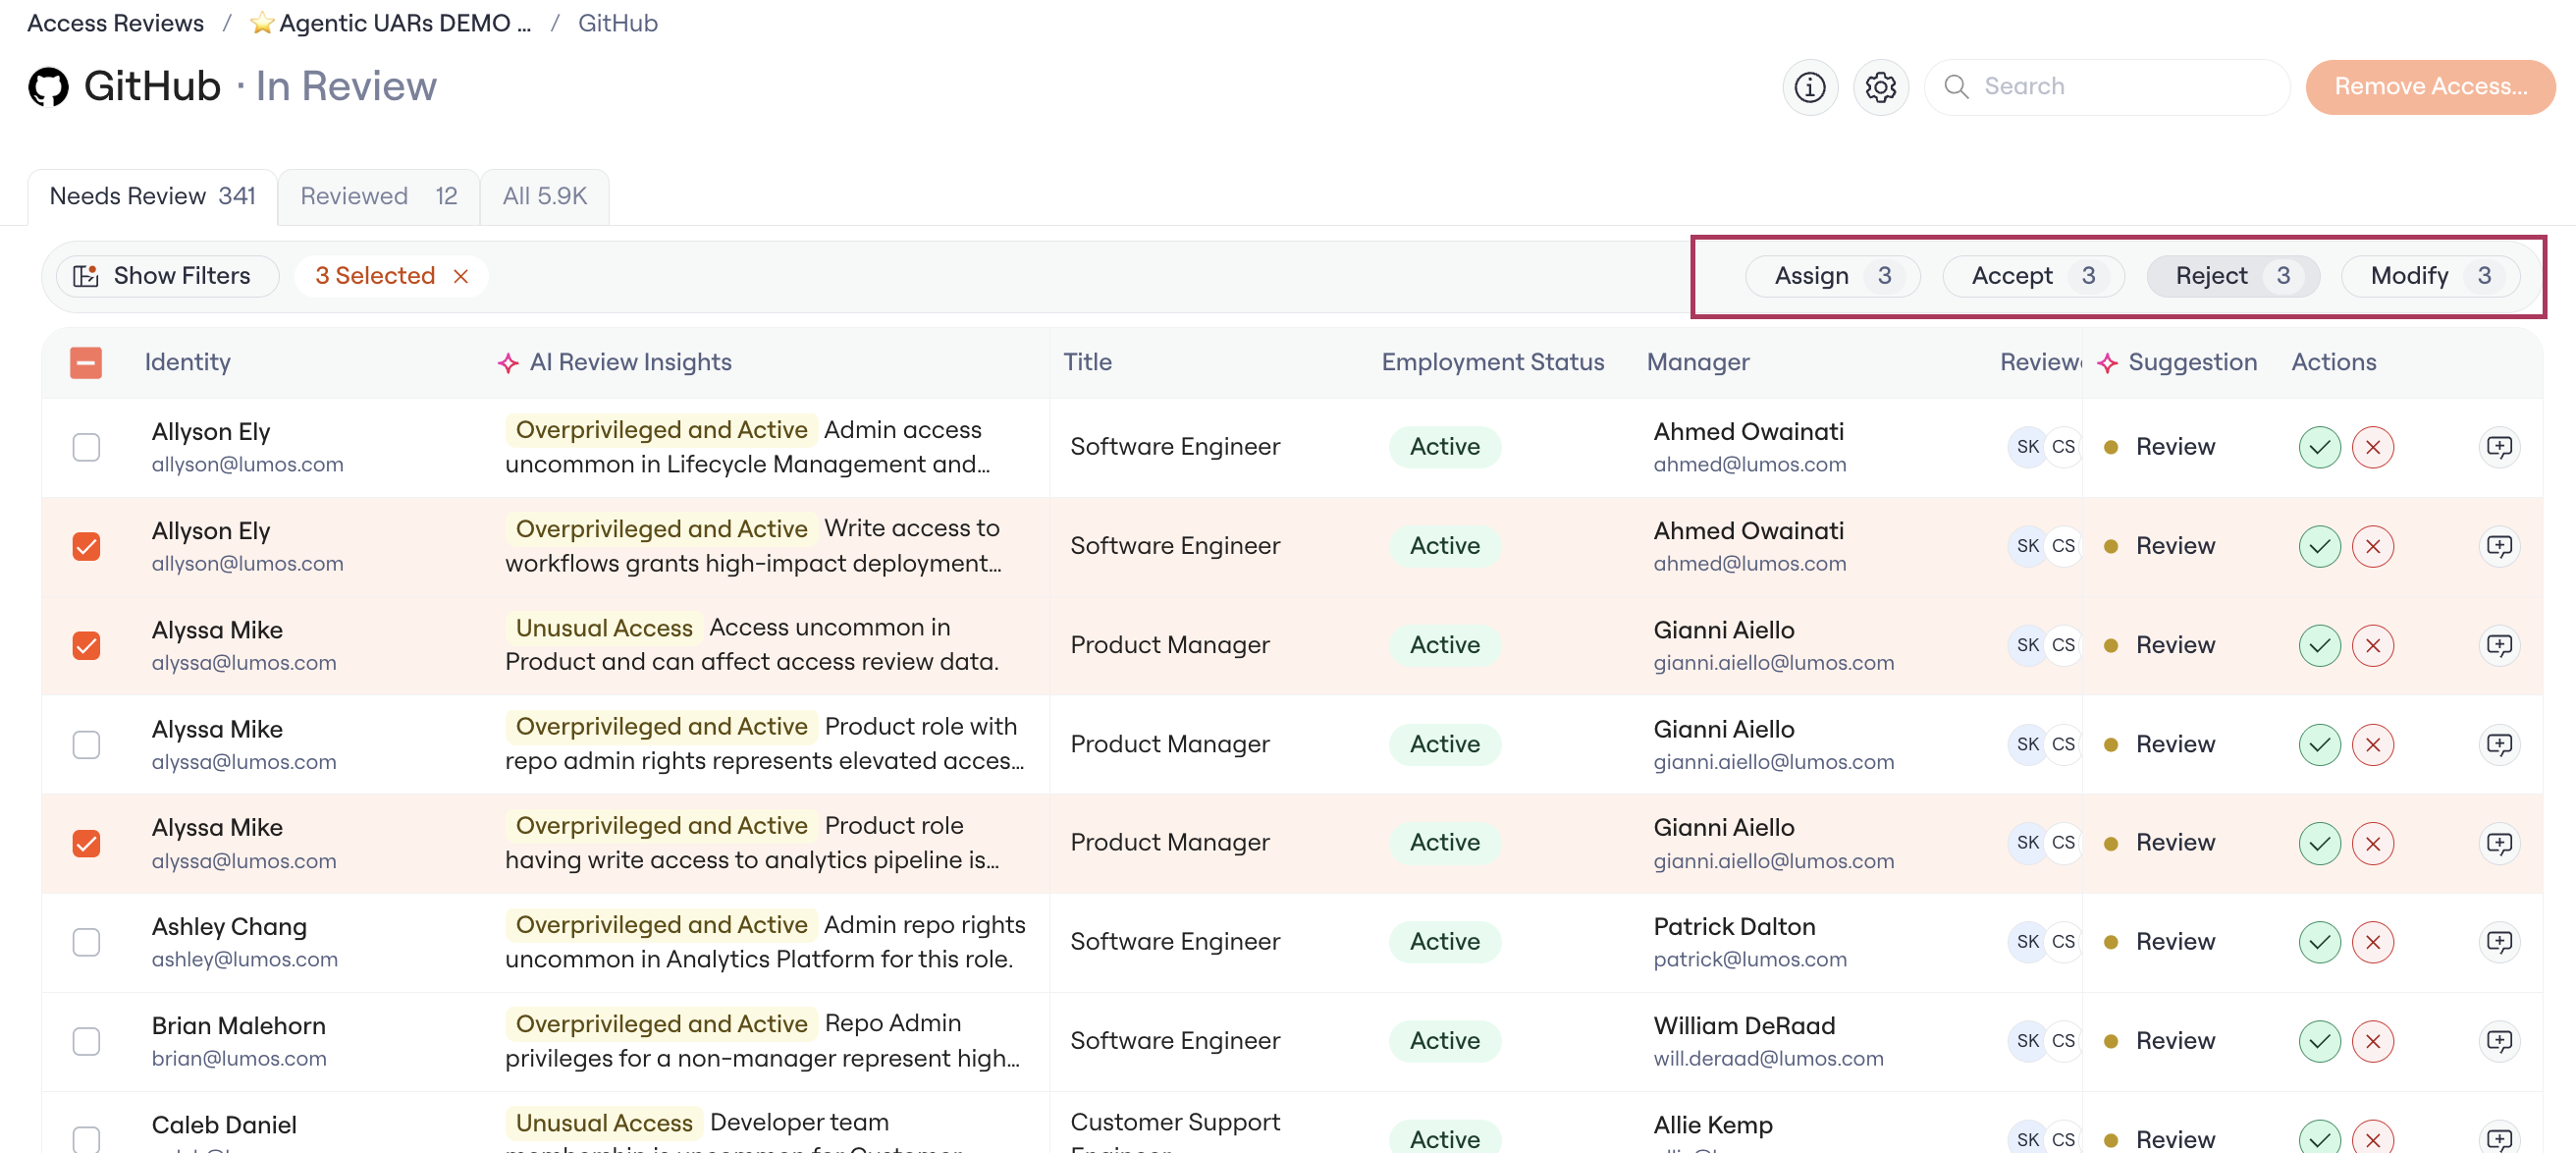Approve Ashley Chang access
Image resolution: width=2576 pixels, height=1153 pixels.
pyautogui.click(x=2319, y=942)
